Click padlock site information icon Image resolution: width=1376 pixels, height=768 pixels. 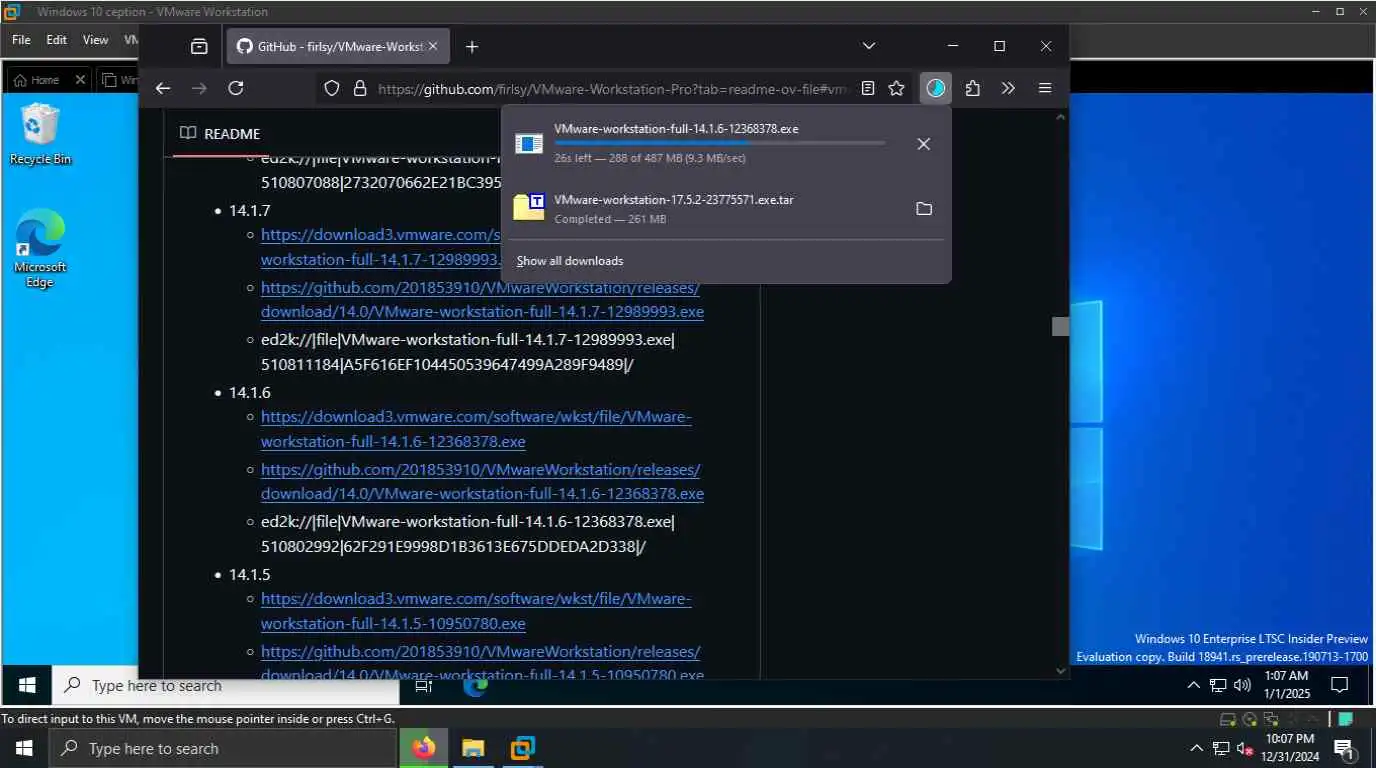pyautogui.click(x=360, y=88)
